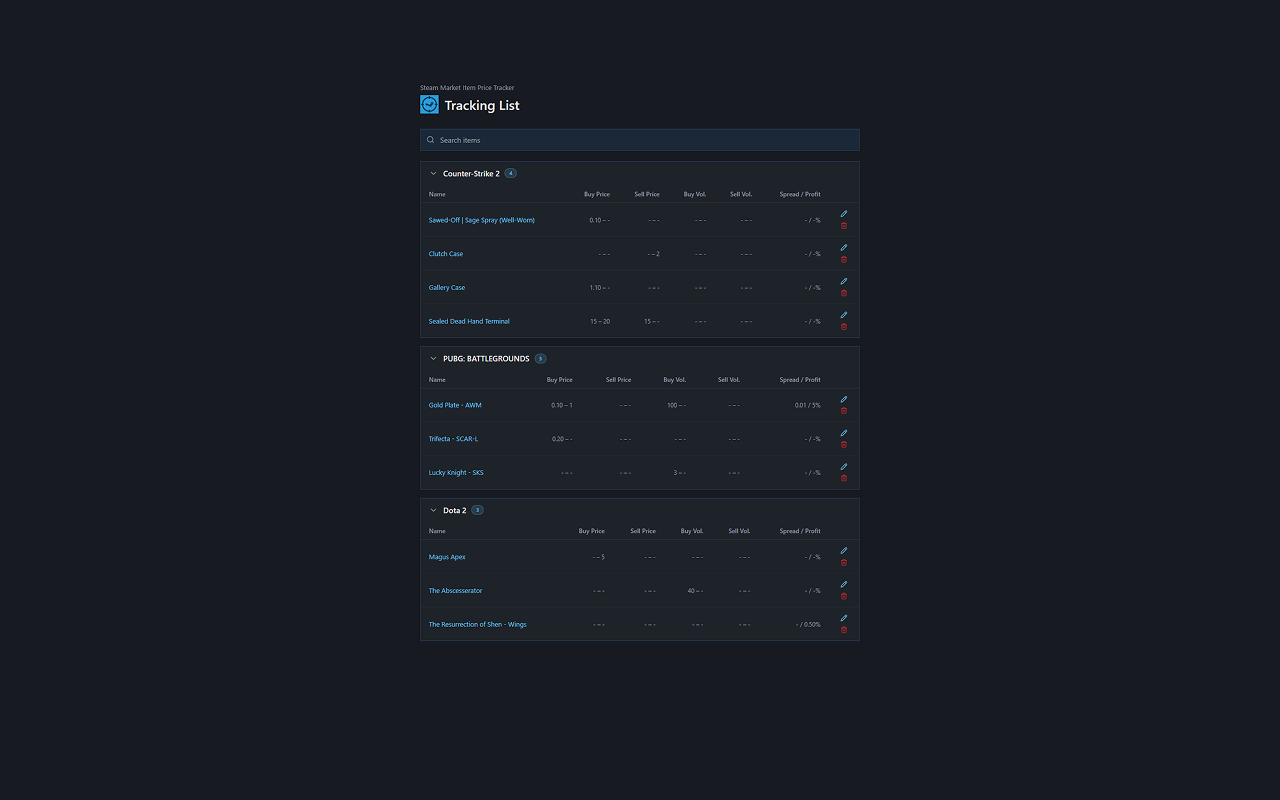
Task: Delete the Trifecta - SCAR-L entry
Action: pyautogui.click(x=844, y=445)
